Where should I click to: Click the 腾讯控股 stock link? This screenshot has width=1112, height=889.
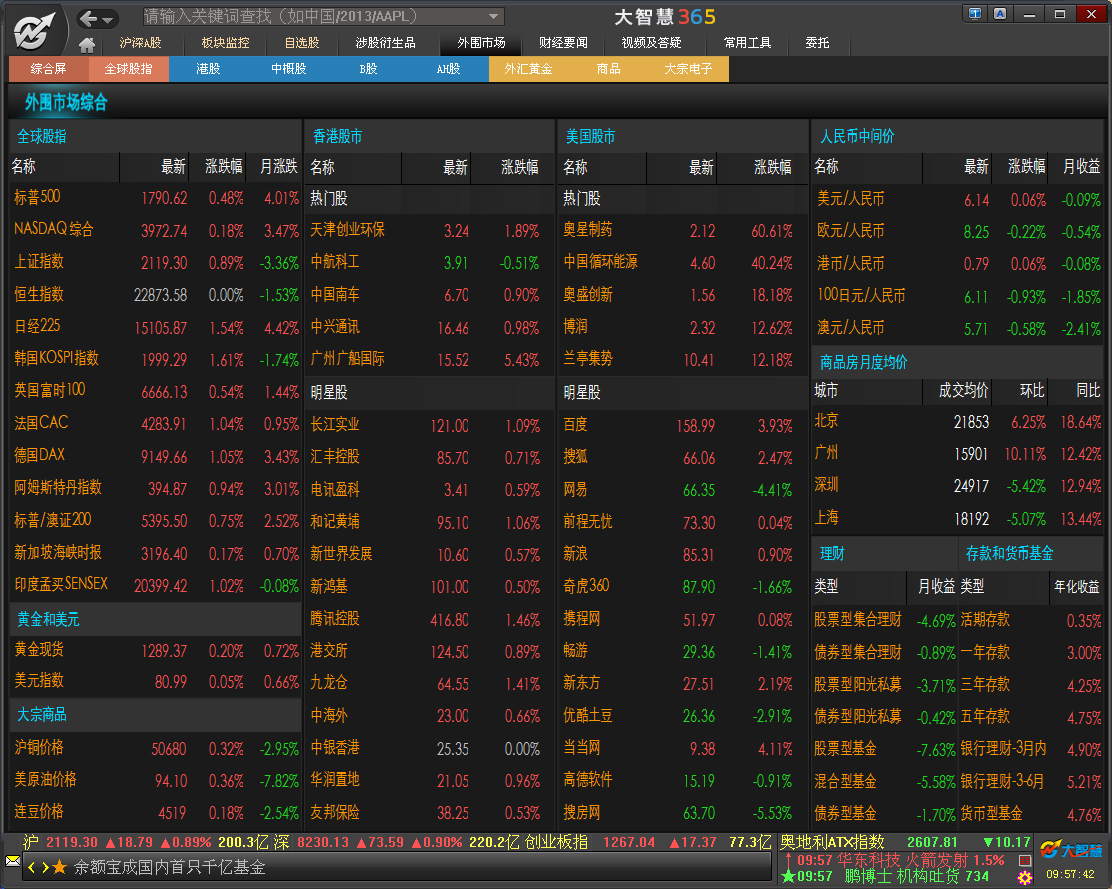click(x=334, y=619)
